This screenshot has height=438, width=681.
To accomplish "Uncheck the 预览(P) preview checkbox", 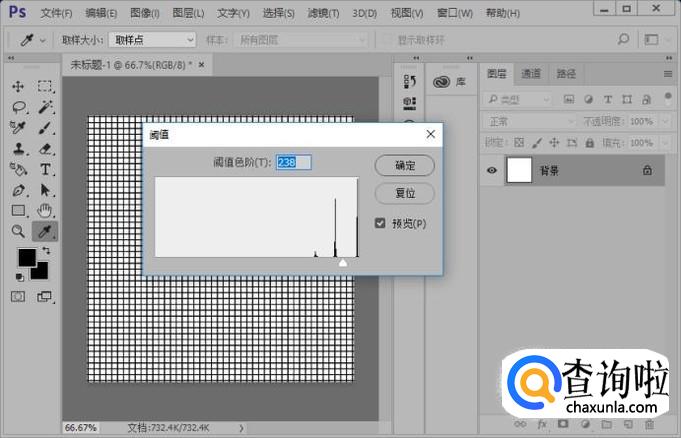I will coord(380,223).
